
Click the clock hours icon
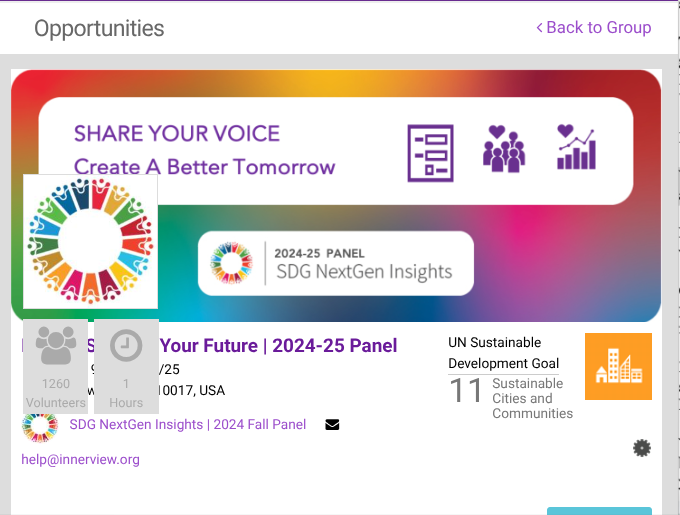tap(126, 346)
